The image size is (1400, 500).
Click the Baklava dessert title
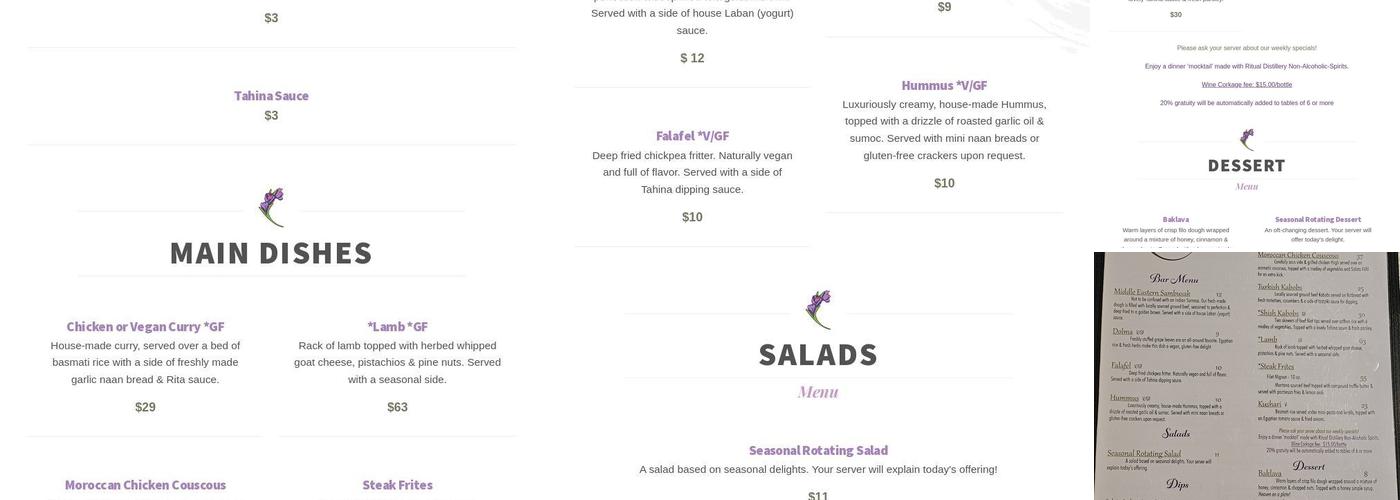tap(1176, 220)
